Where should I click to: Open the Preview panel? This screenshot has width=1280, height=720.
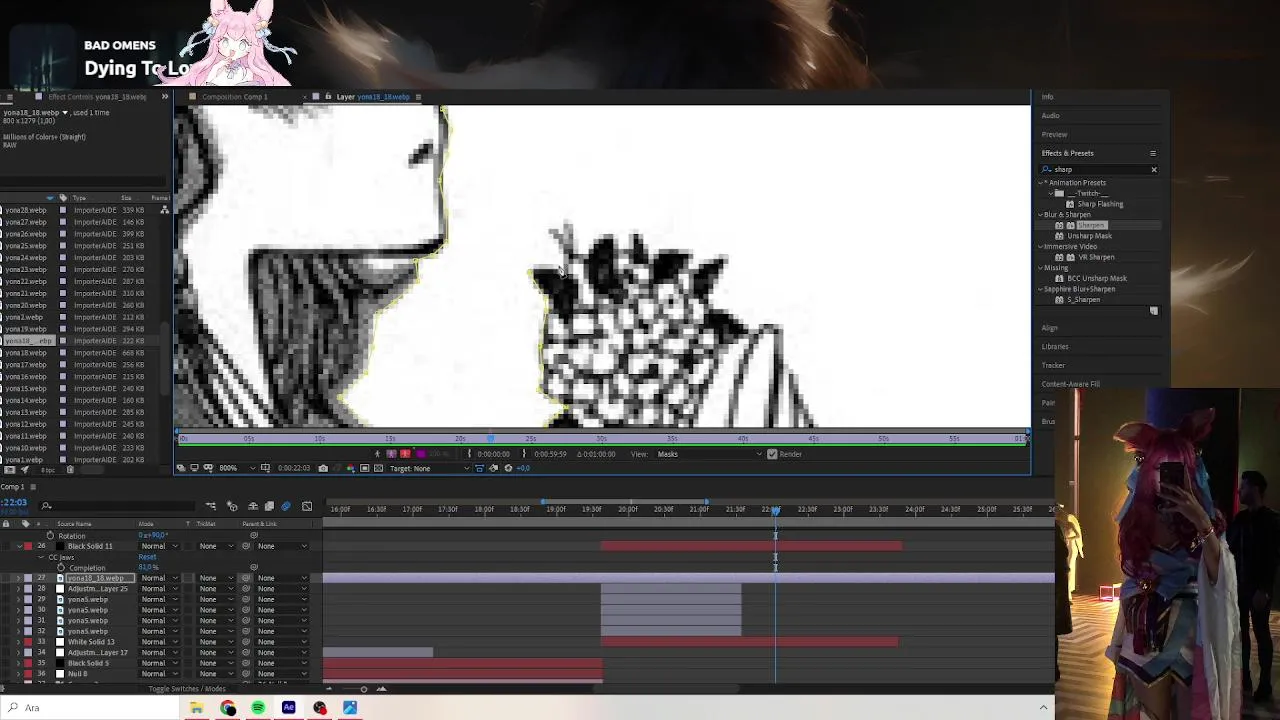tap(1054, 134)
